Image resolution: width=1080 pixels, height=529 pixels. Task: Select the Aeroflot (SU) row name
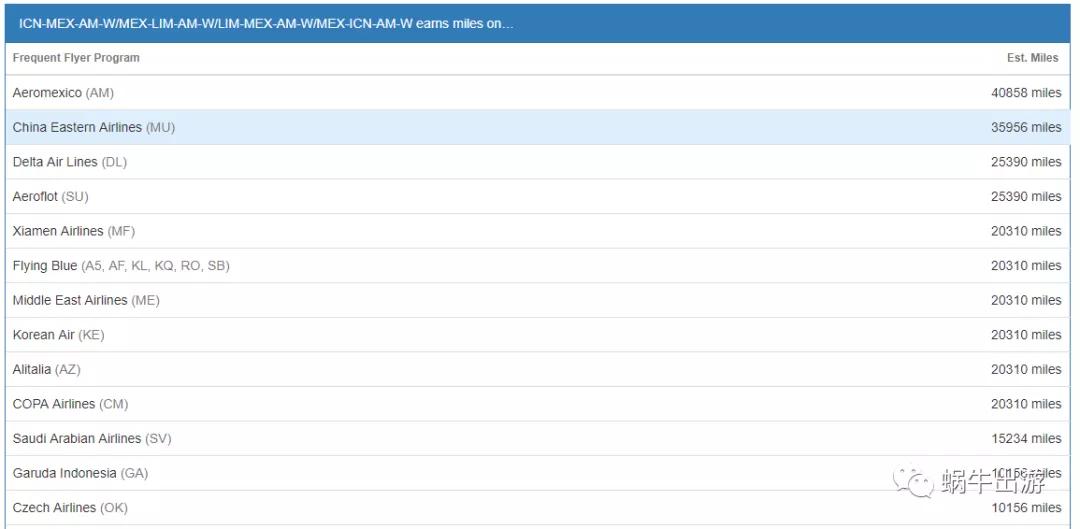[50, 196]
